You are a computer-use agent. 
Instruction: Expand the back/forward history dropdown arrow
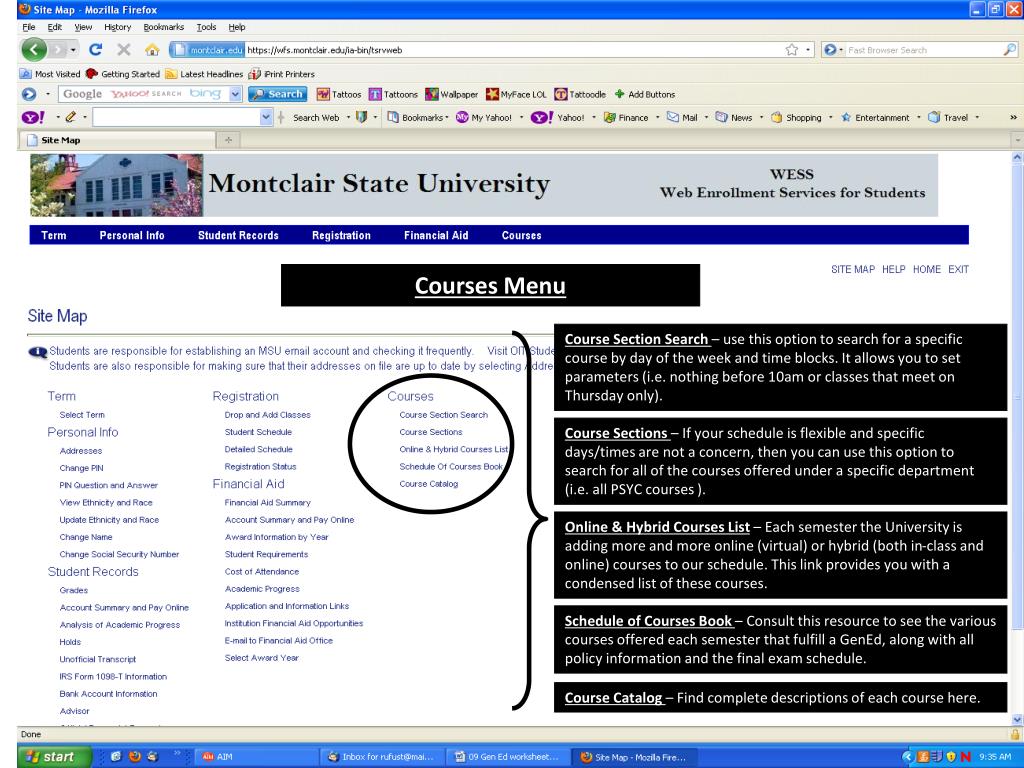pyautogui.click(x=73, y=50)
